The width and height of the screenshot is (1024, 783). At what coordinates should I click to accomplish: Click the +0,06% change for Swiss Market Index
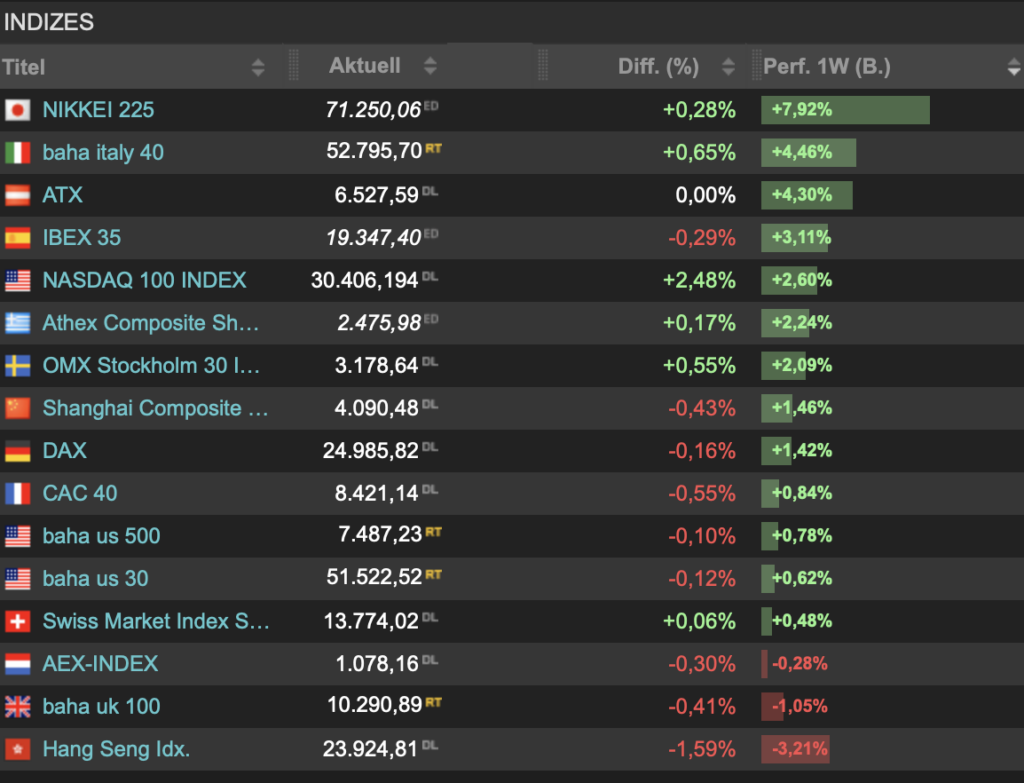pos(699,621)
